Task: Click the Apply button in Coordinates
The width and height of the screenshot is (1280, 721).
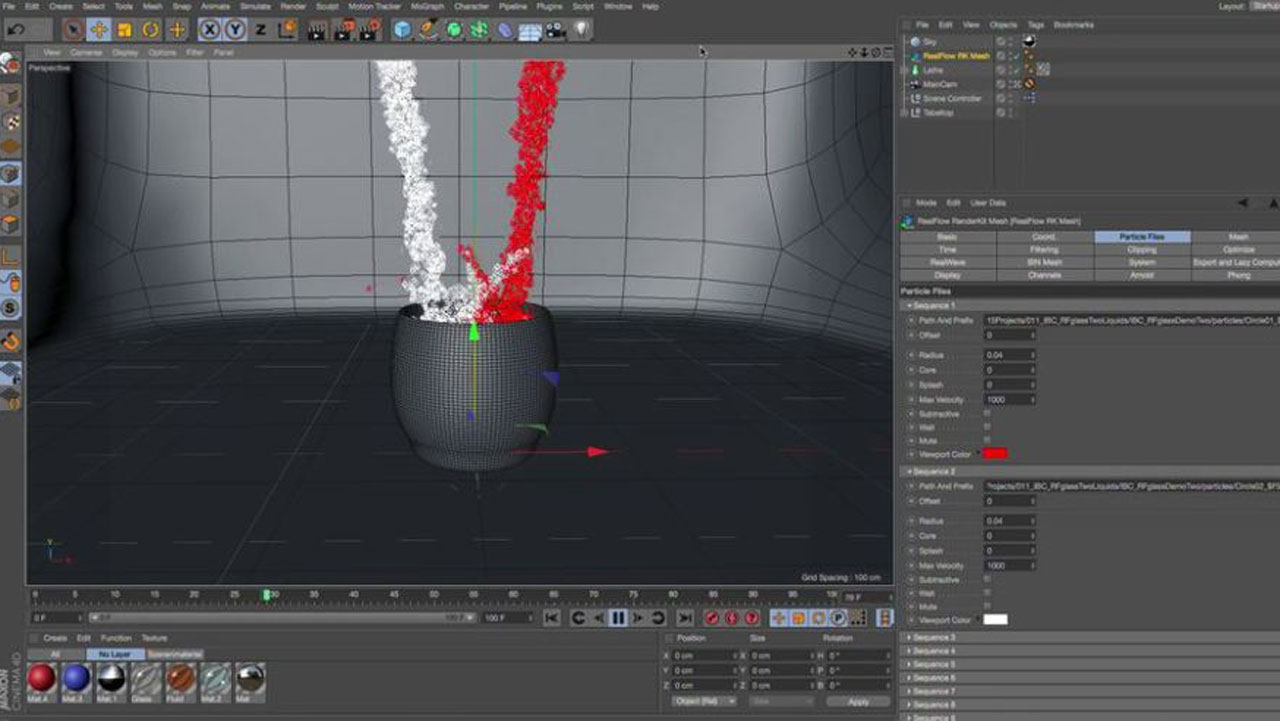Action: click(x=859, y=701)
